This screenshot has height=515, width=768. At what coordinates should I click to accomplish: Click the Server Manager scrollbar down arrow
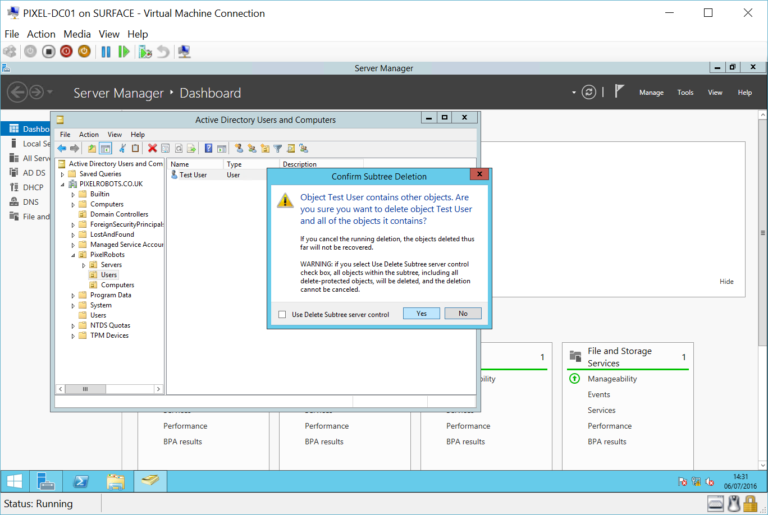point(763,465)
